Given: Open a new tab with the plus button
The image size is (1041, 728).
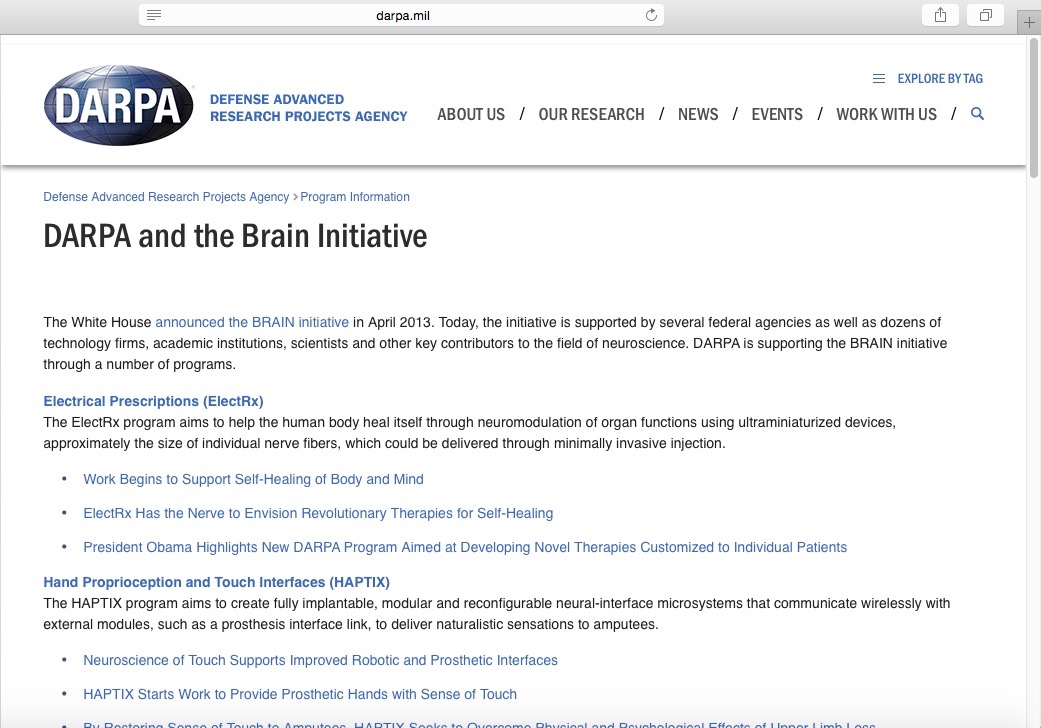Looking at the screenshot, I should (1029, 22).
